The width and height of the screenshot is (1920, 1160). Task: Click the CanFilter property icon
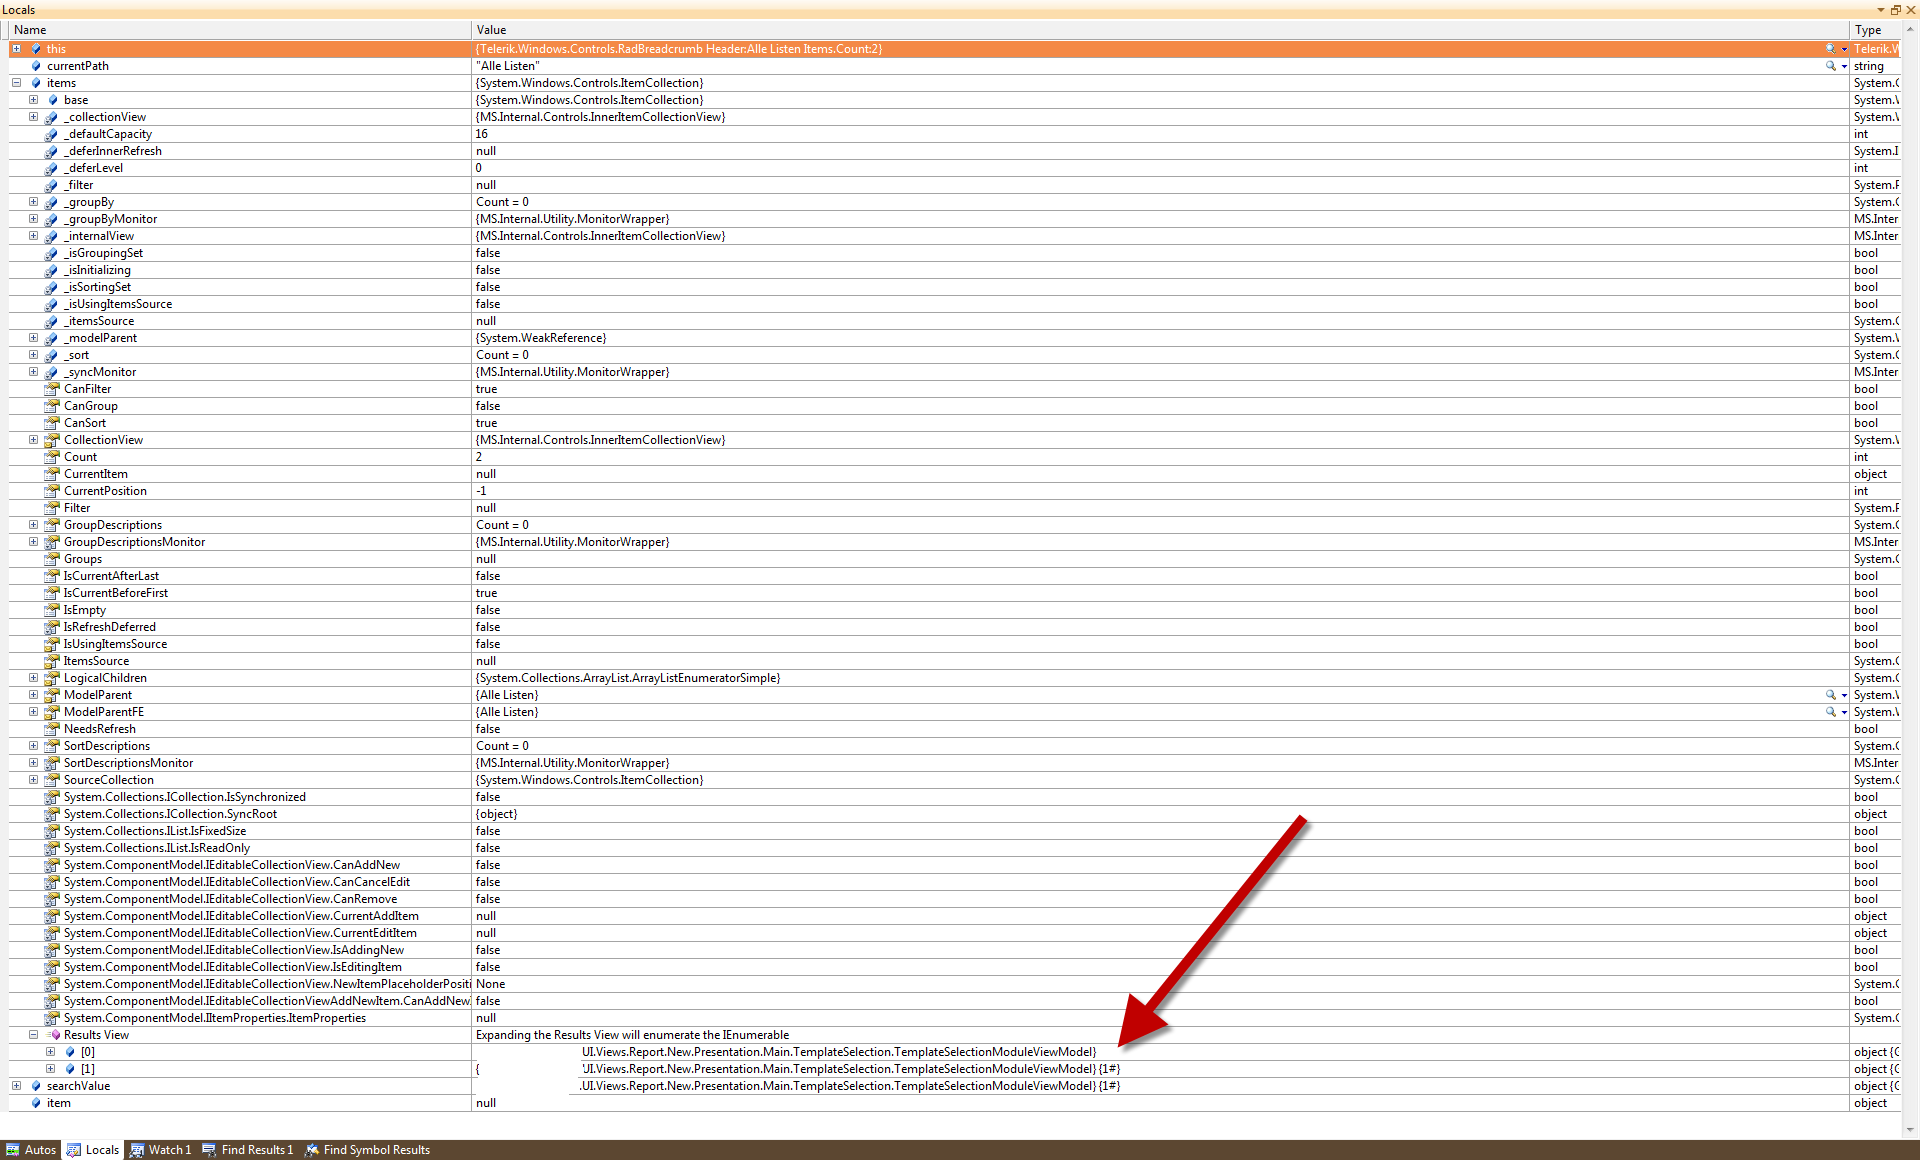tap(52, 389)
